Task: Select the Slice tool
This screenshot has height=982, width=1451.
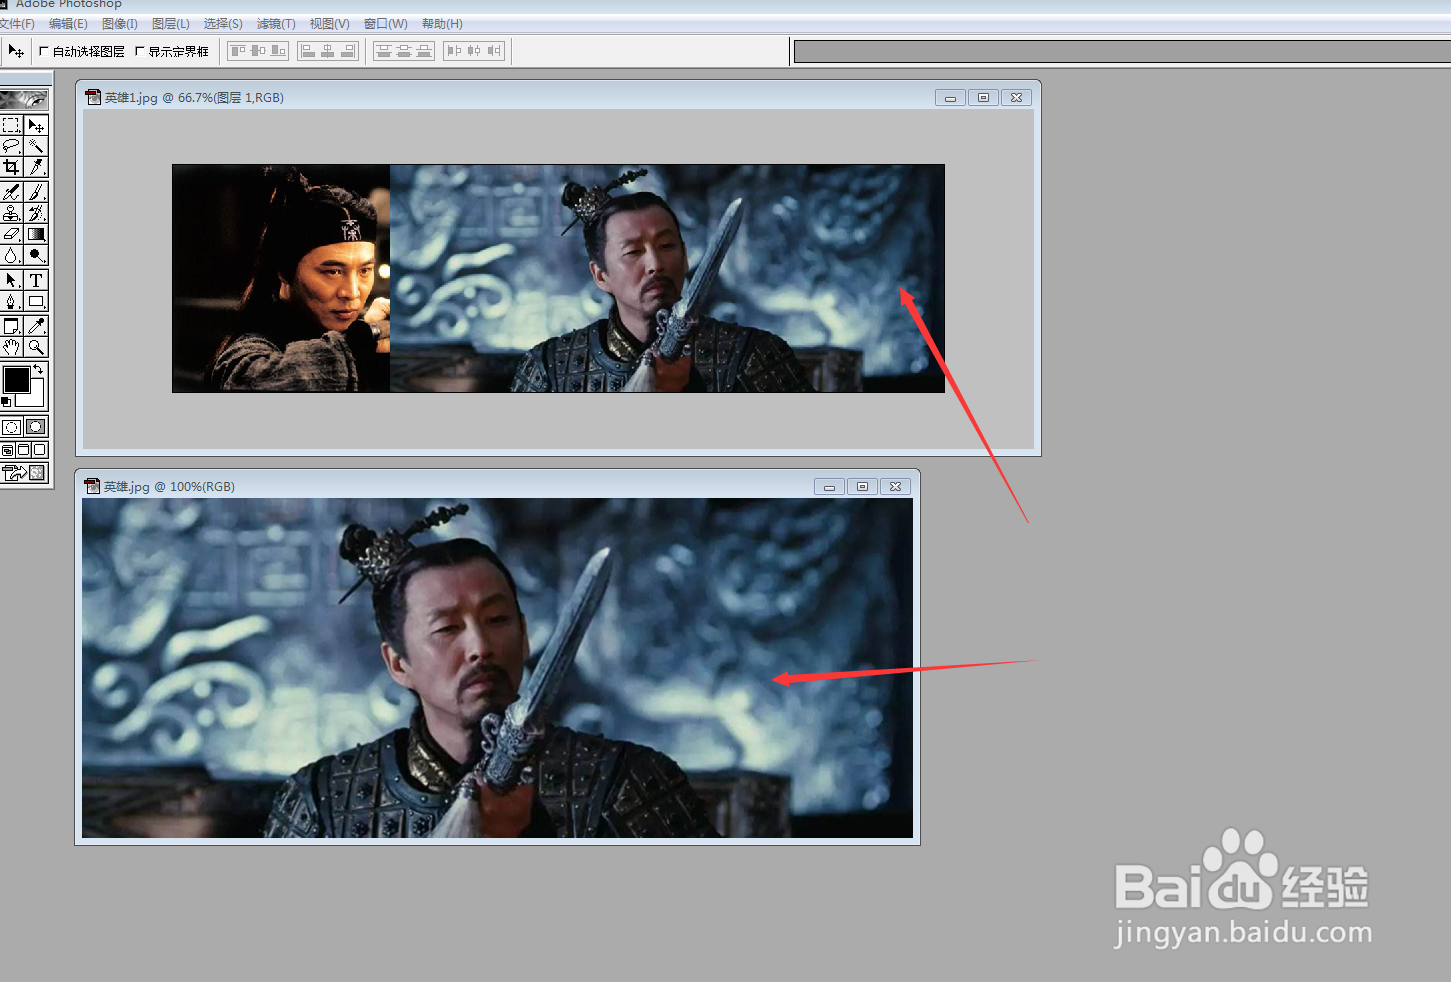Action: coord(36,167)
